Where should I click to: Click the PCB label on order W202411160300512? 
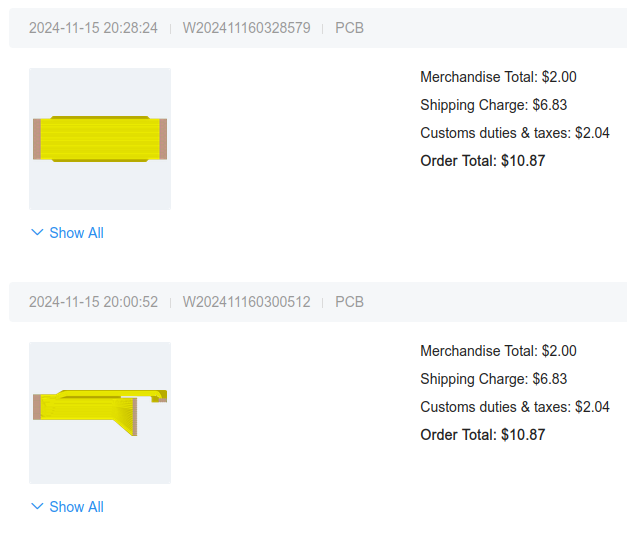[349, 302]
